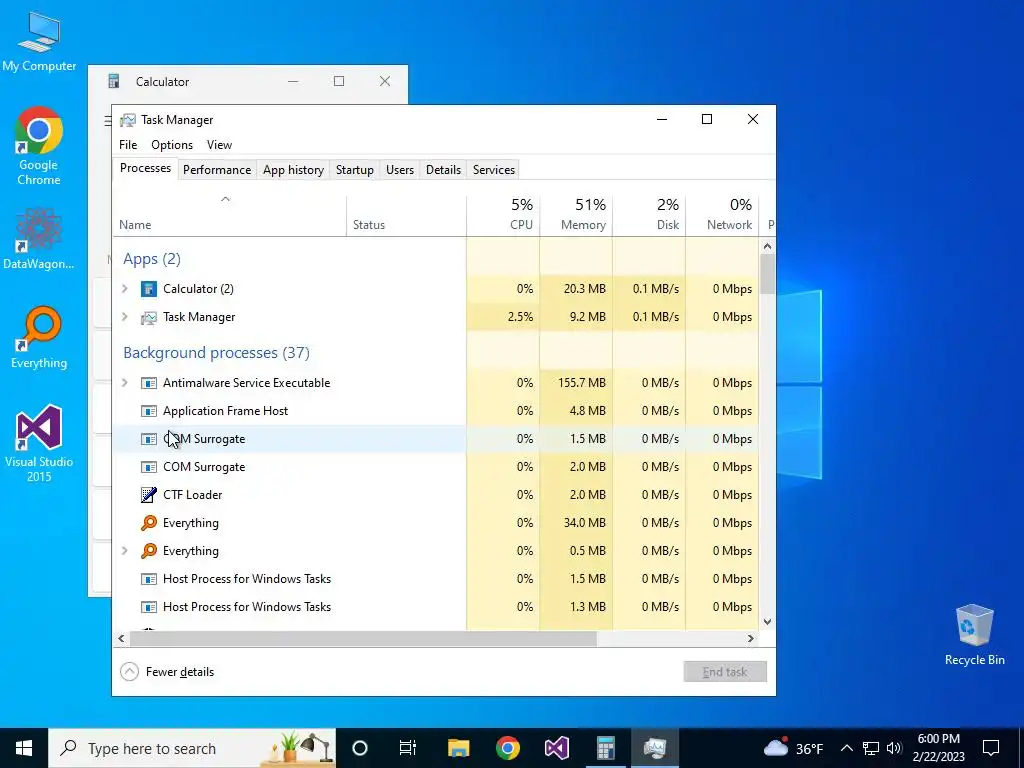
Task: Click the Background processes (37) group heading
Action: coord(216,353)
